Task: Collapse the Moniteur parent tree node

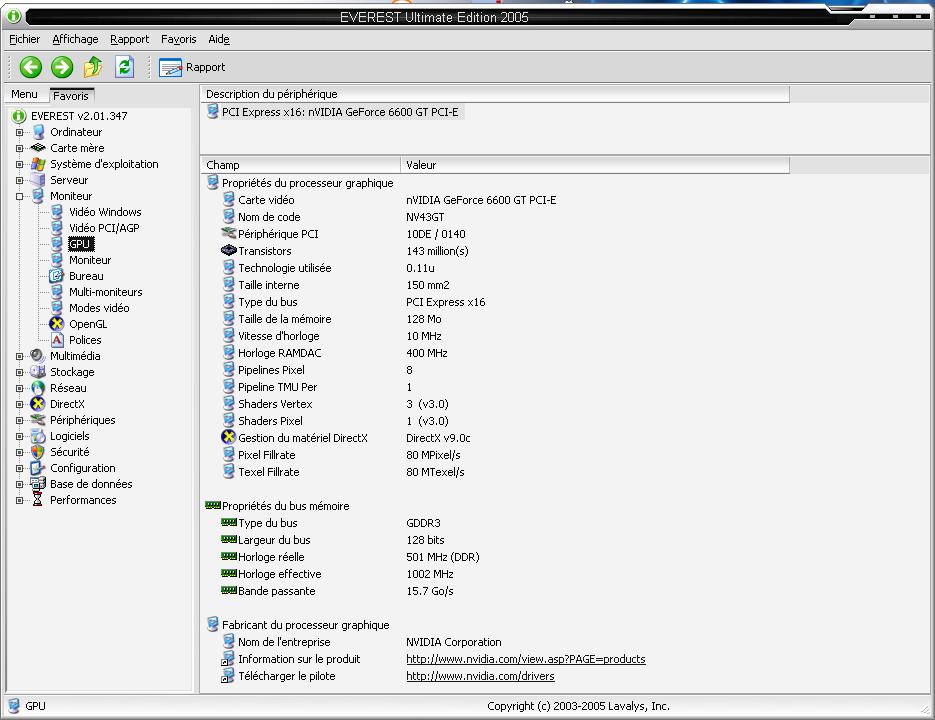Action: 20,196
